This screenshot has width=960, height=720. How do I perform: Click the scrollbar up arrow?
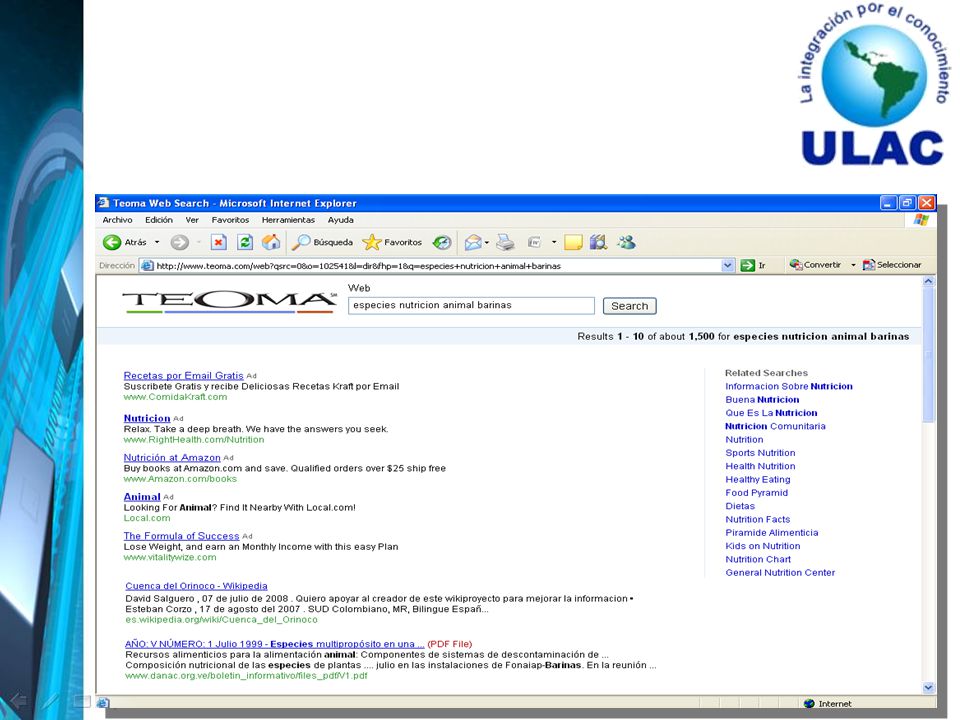pos(928,282)
